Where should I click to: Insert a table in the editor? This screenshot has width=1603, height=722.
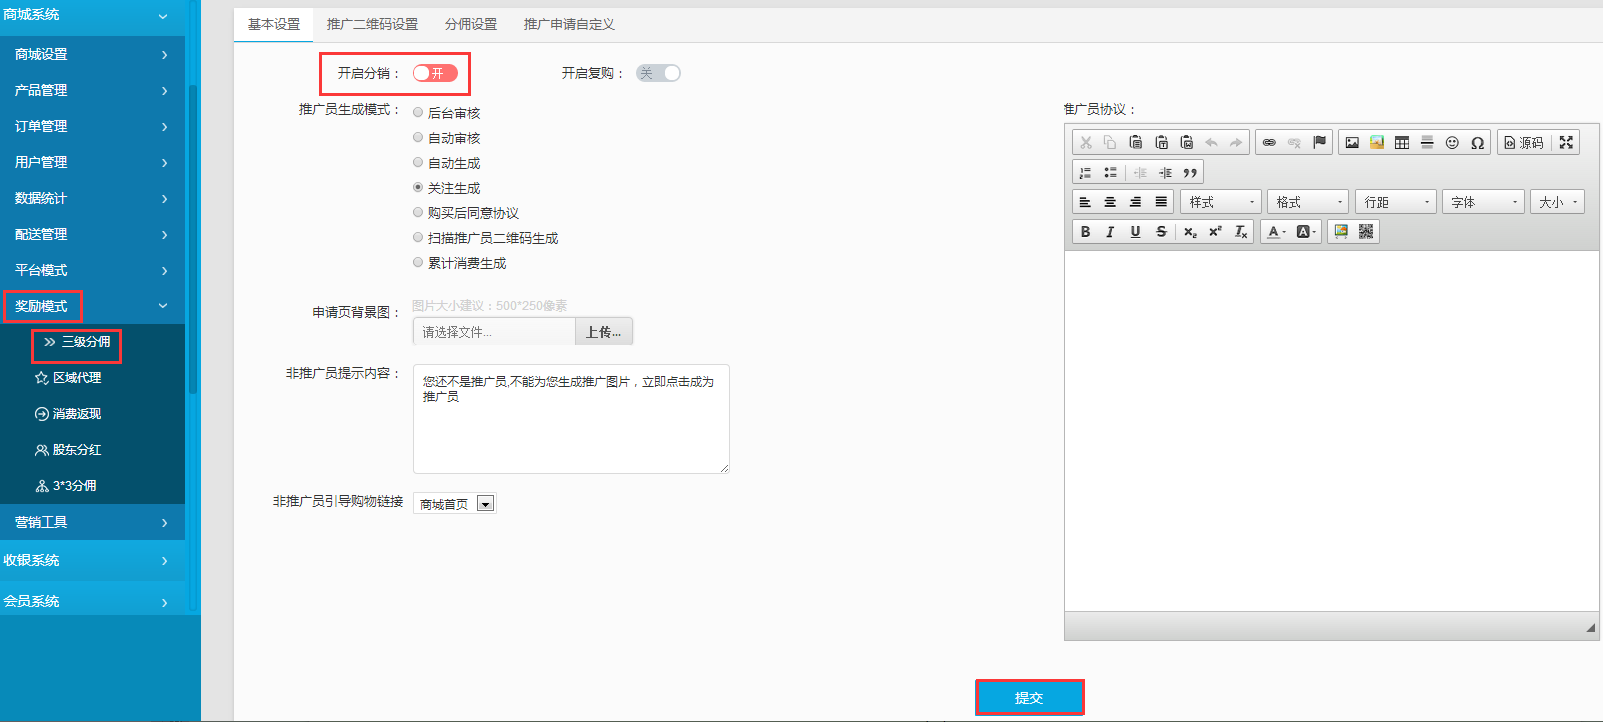click(x=1402, y=143)
